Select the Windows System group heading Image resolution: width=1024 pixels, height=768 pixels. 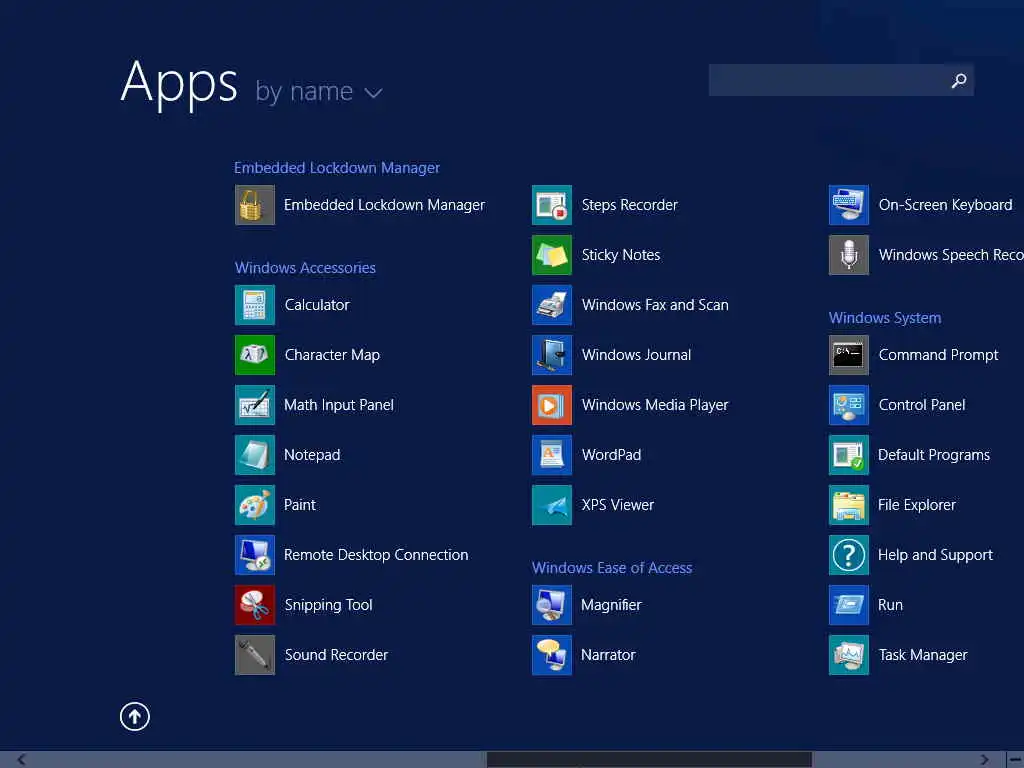point(885,318)
